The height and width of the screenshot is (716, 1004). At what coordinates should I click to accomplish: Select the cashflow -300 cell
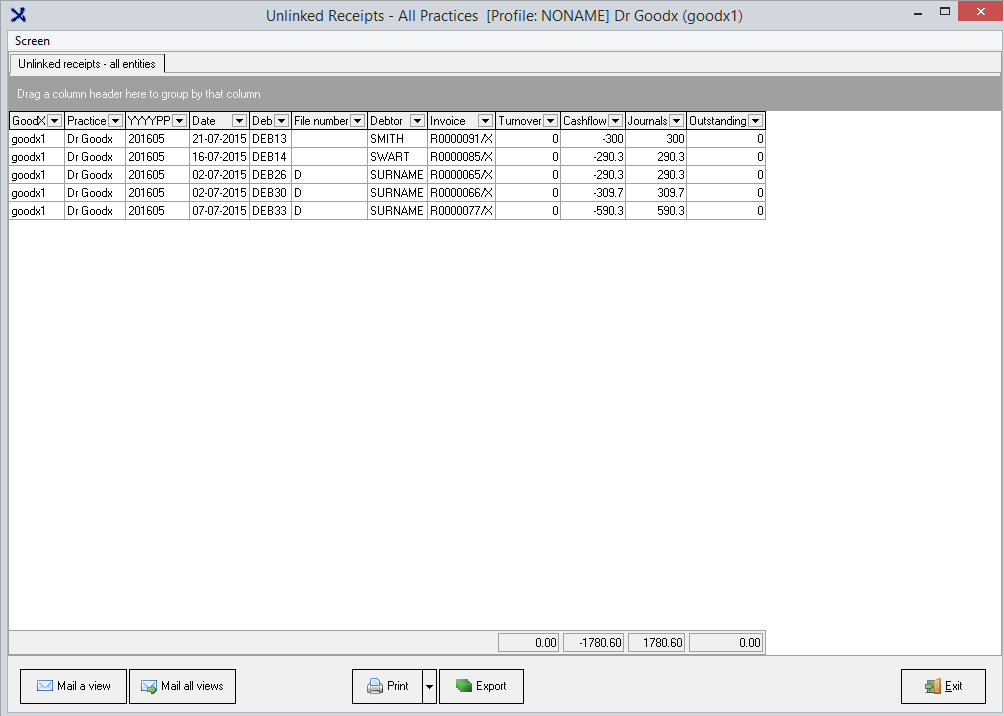pos(593,139)
